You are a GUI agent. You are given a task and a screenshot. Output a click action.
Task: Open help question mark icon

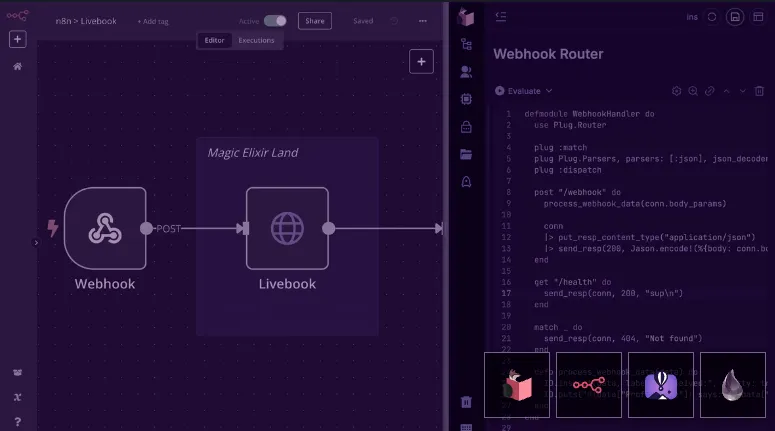click(x=17, y=422)
